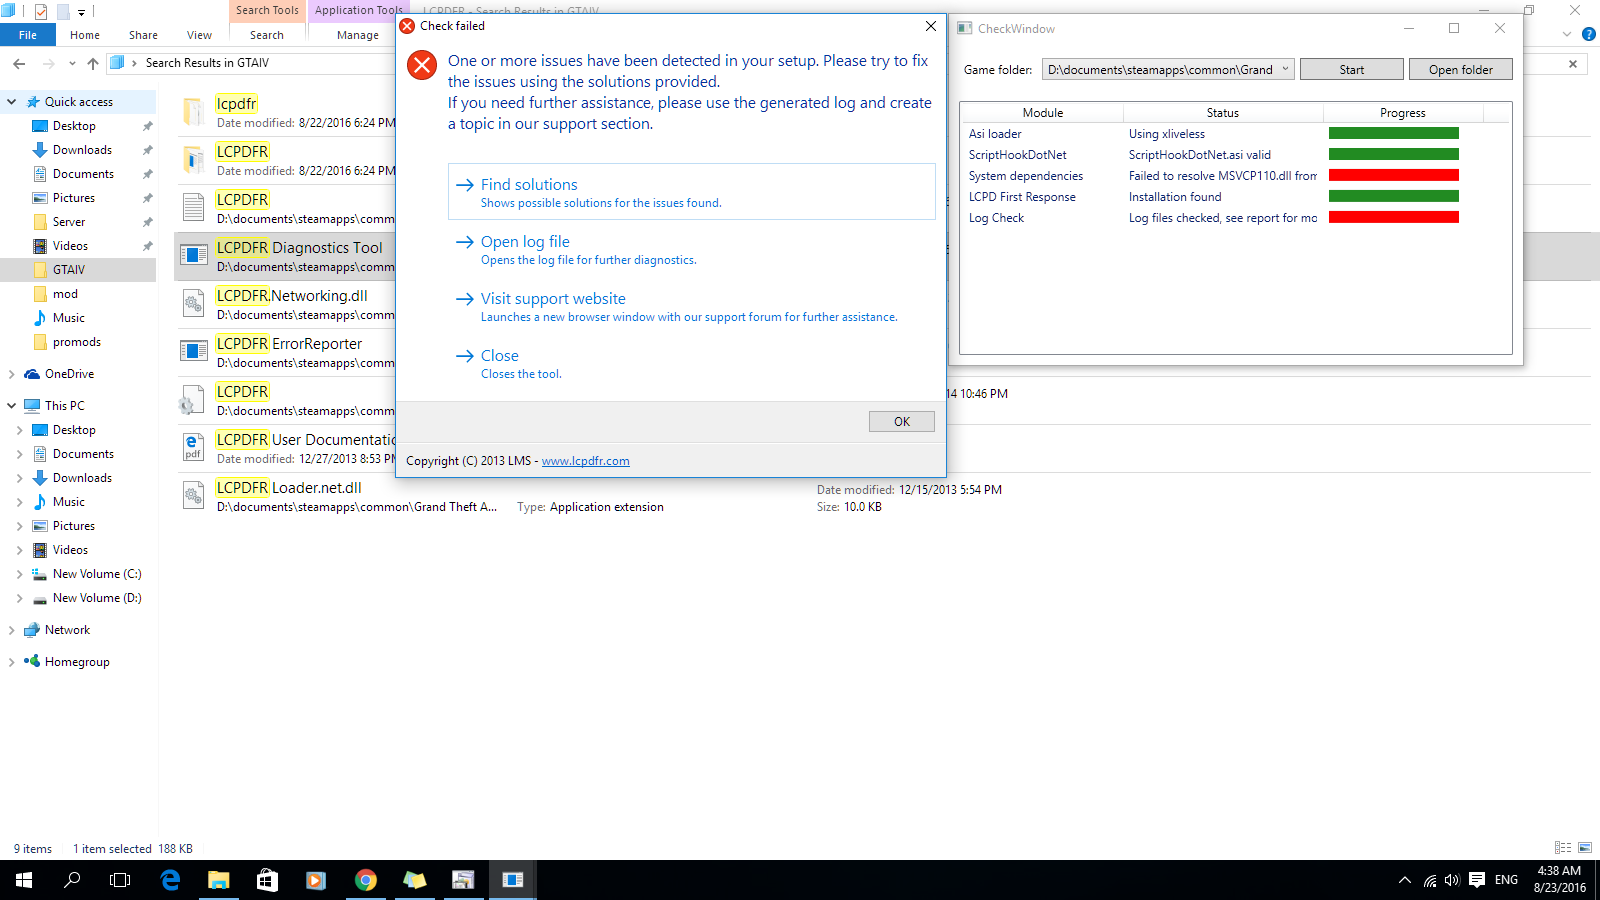Select Server folder in navigation pane

pos(69,222)
